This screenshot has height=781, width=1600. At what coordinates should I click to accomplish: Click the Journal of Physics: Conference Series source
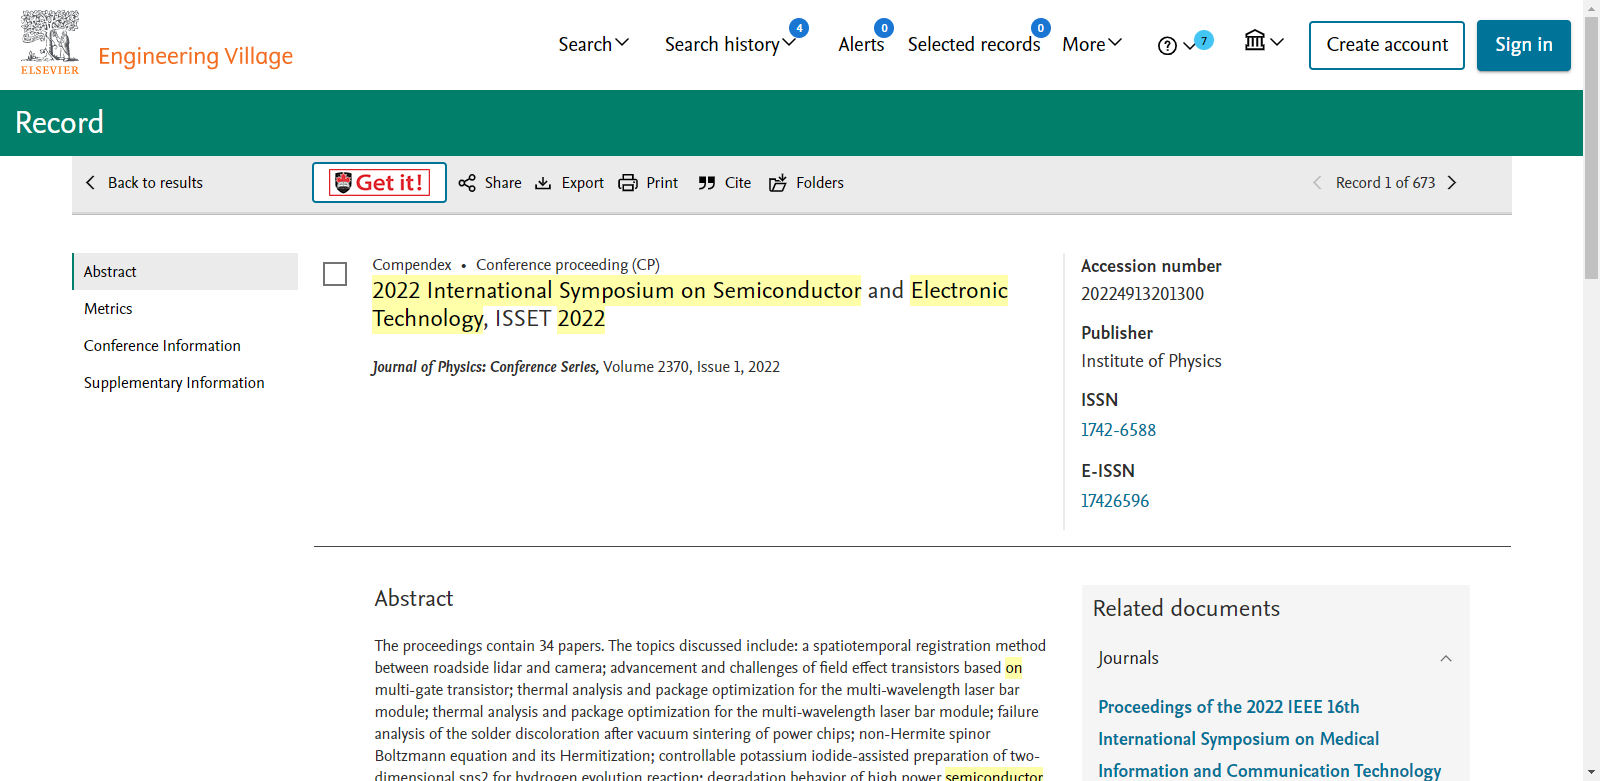point(486,367)
